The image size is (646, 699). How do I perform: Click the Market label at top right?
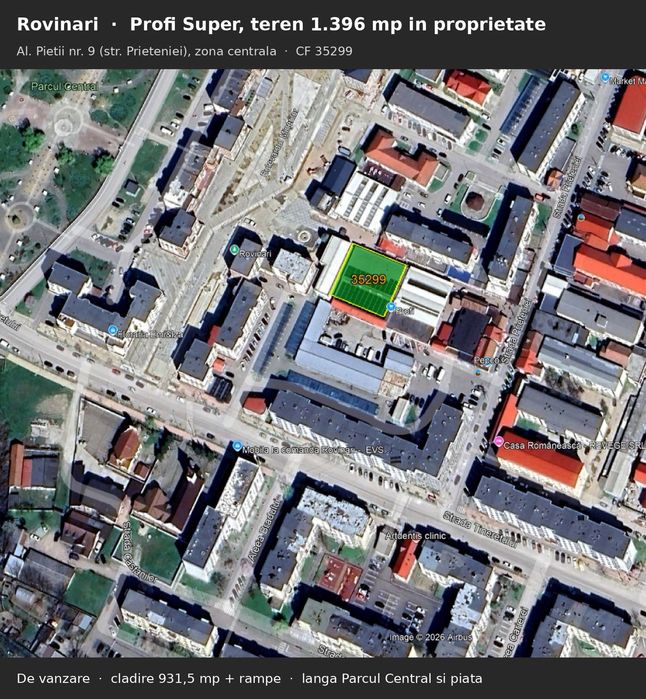627,81
